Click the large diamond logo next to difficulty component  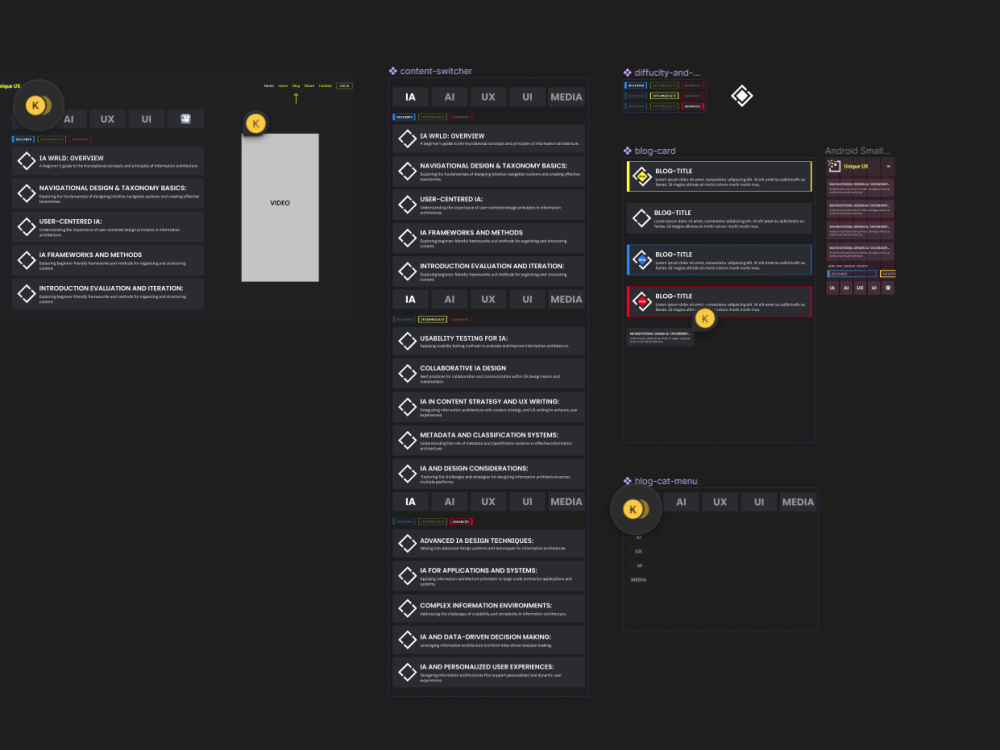coord(742,94)
